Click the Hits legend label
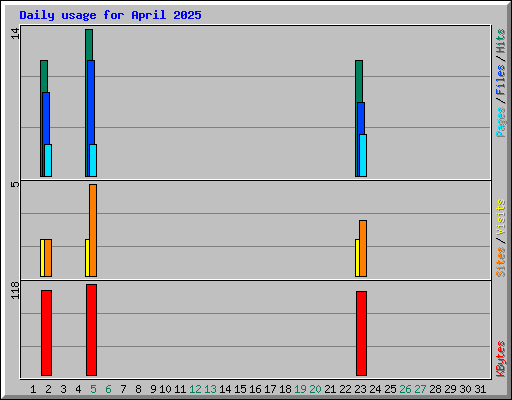The width and height of the screenshot is (512, 400). point(500,41)
